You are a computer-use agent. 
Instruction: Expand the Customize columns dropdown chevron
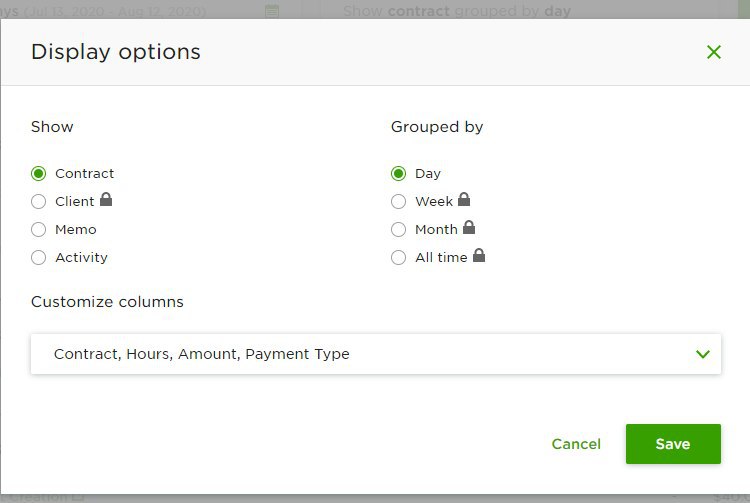pos(703,354)
